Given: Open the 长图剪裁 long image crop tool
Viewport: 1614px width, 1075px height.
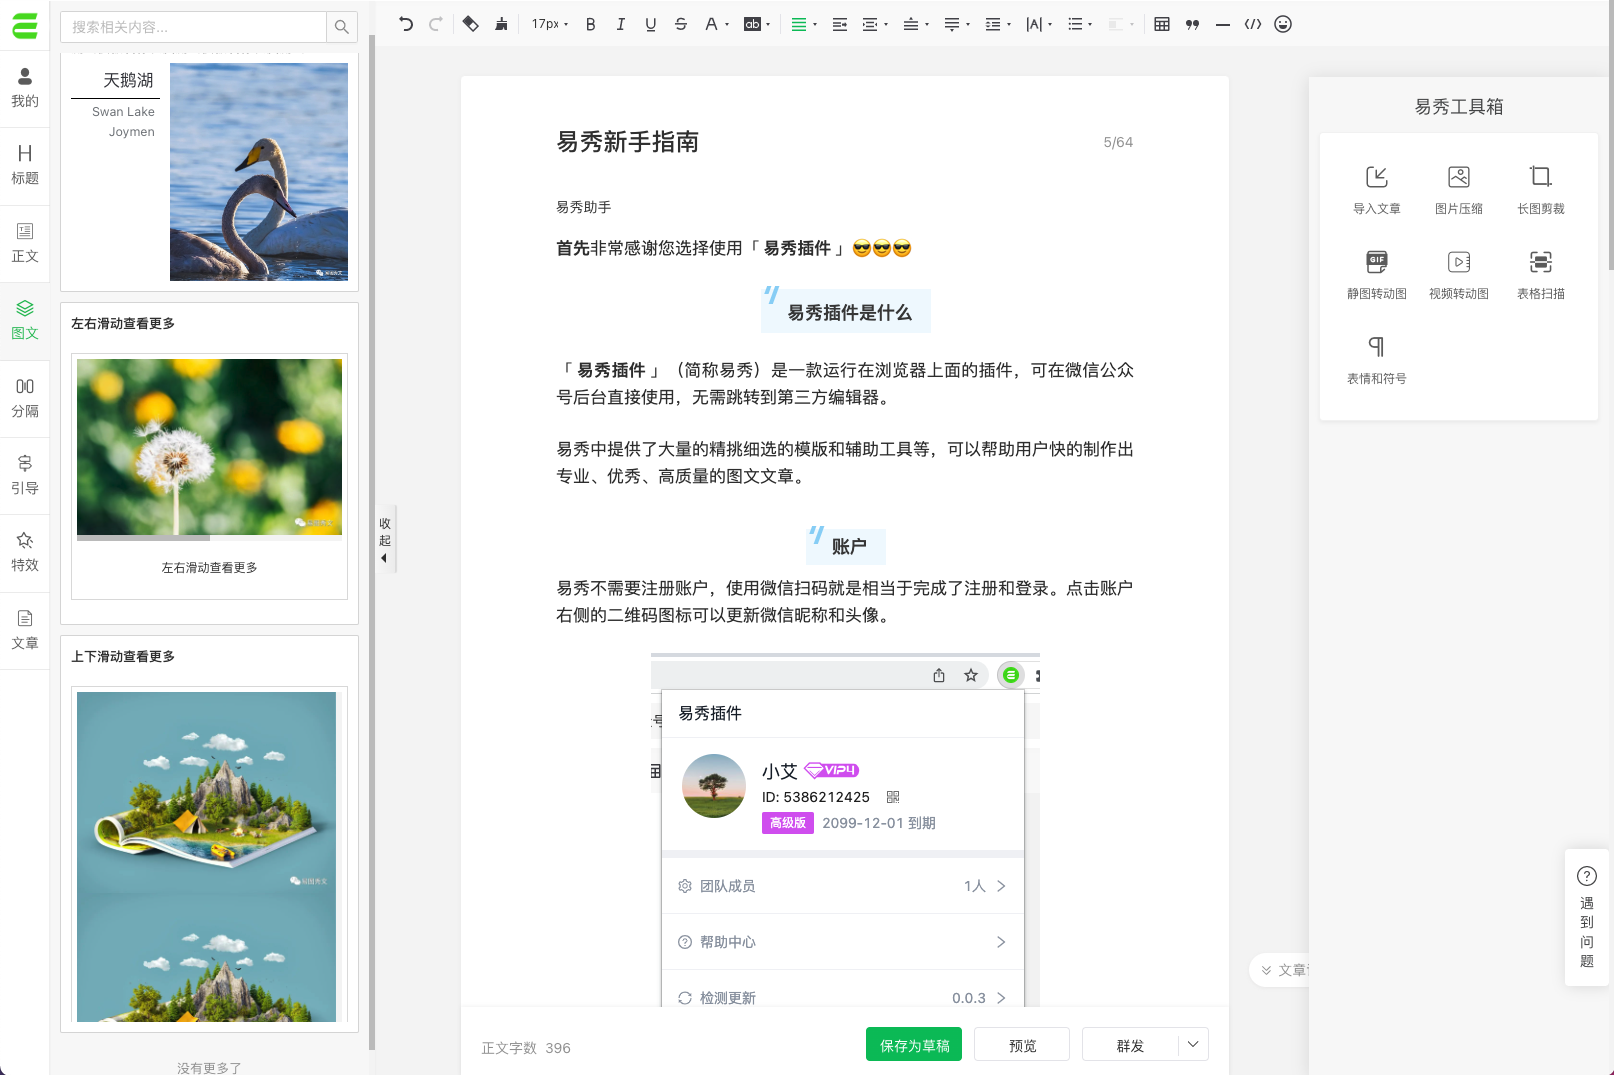Looking at the screenshot, I should click(1541, 190).
